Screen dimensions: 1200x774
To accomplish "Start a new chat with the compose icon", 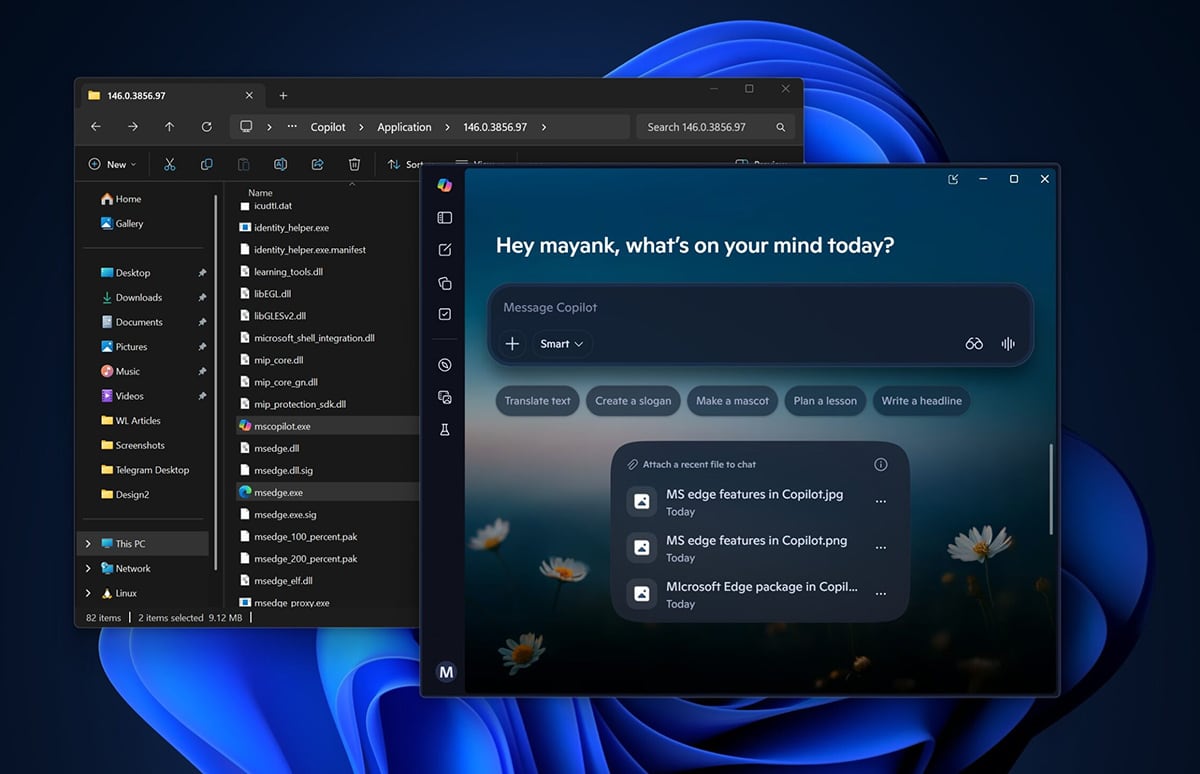I will [445, 250].
